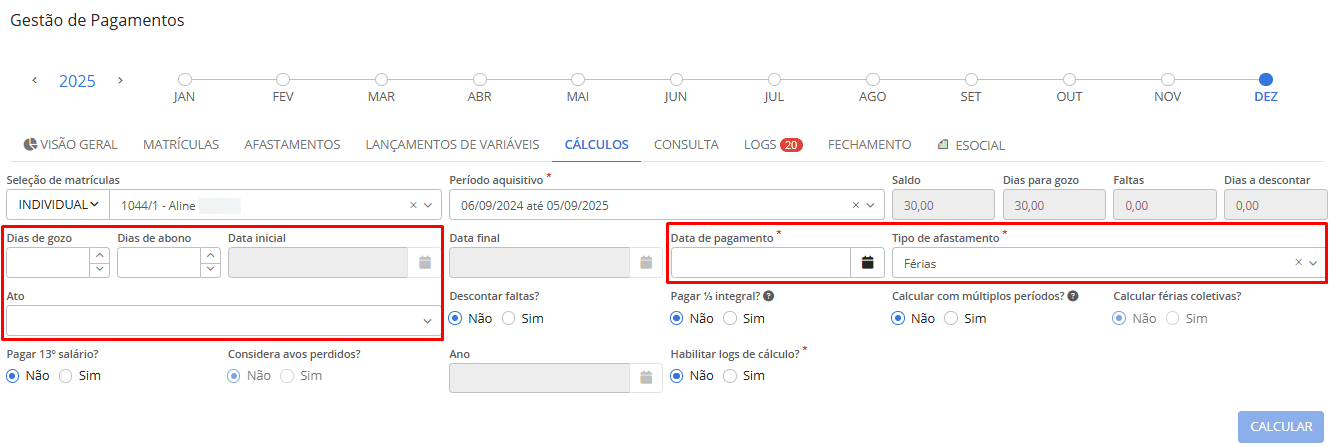
Task: Select Sim for Descontar faltas
Action: (508, 318)
